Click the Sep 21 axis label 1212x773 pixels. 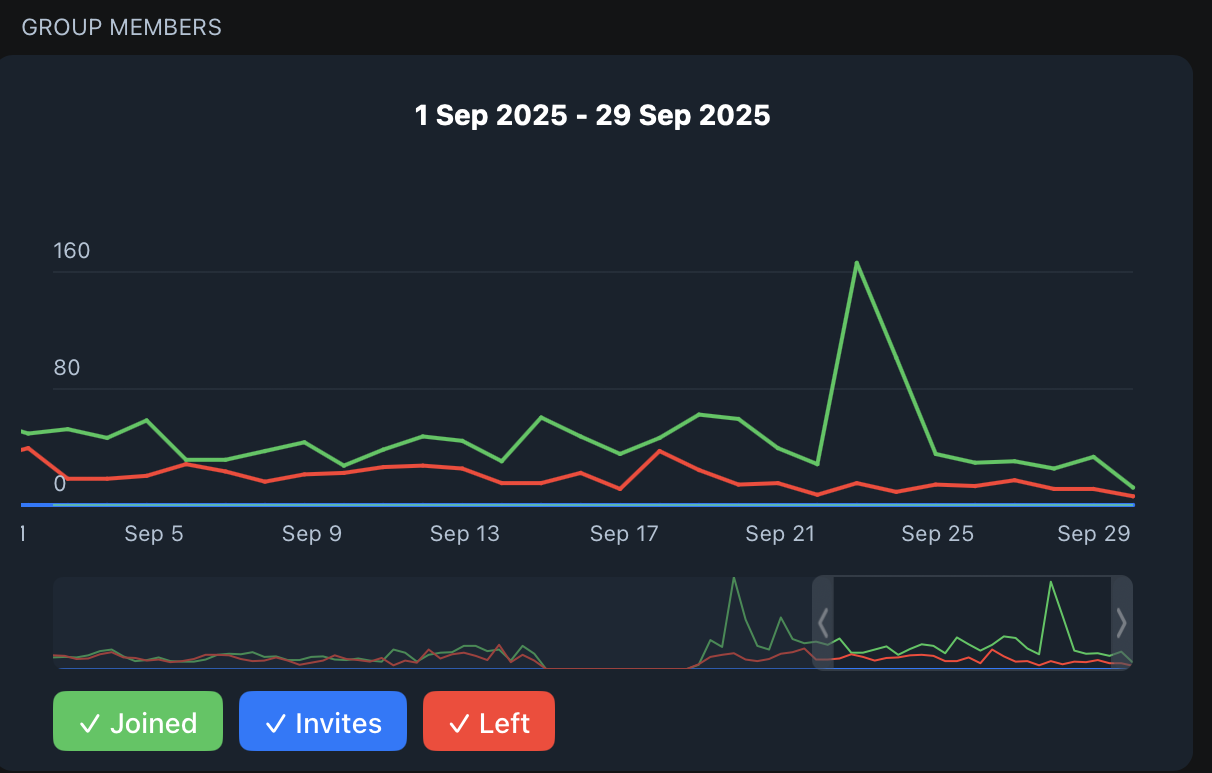click(x=780, y=534)
